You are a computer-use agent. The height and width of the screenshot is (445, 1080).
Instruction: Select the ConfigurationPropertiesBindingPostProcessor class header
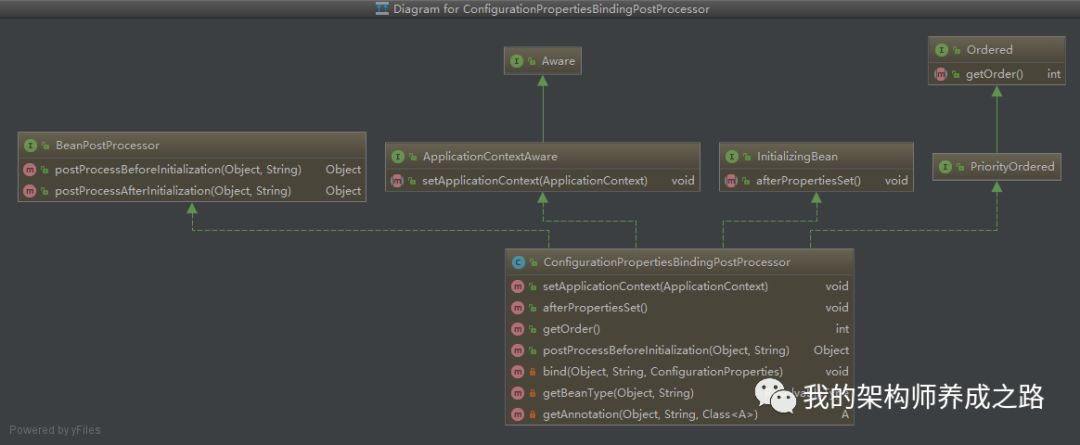click(679, 262)
